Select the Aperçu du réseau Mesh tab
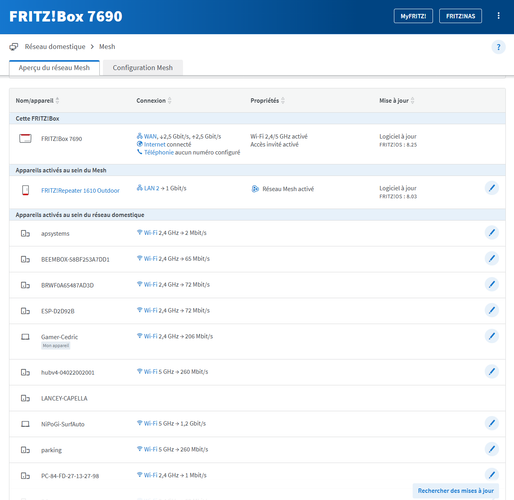The height and width of the screenshot is (500, 514). point(54,68)
